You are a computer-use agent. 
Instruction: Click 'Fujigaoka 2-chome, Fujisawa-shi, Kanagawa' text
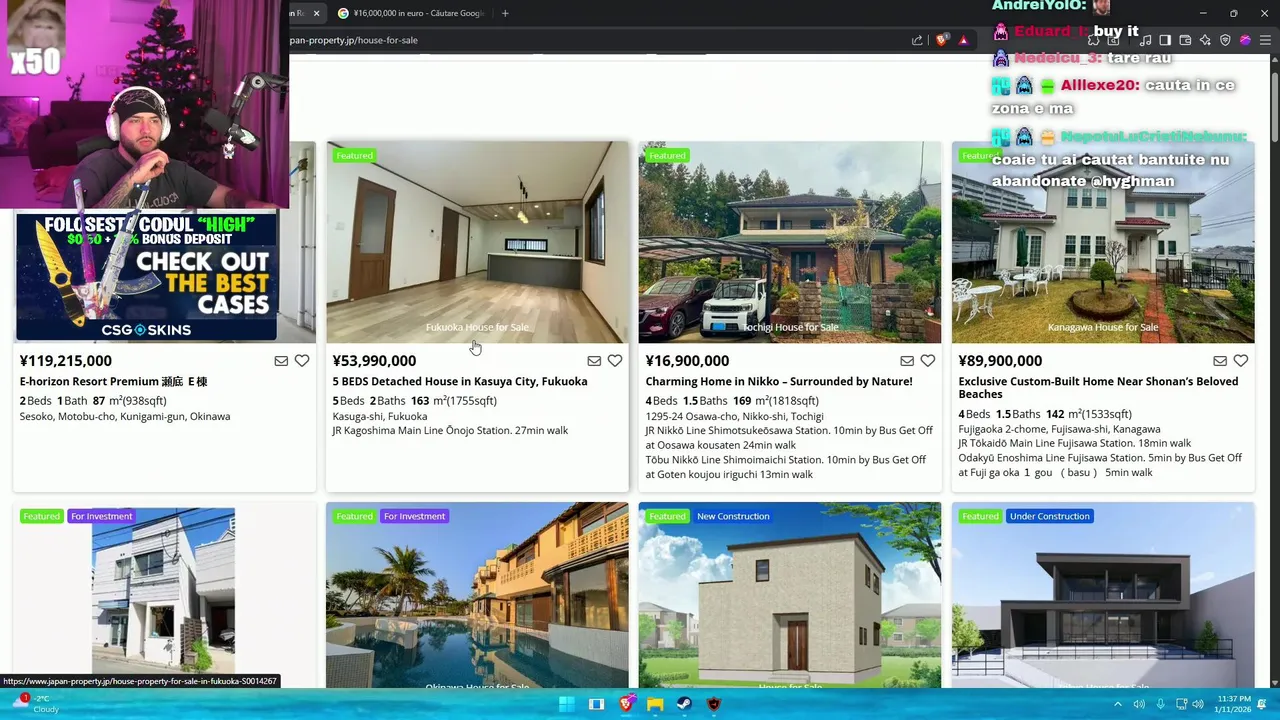(x=1059, y=429)
